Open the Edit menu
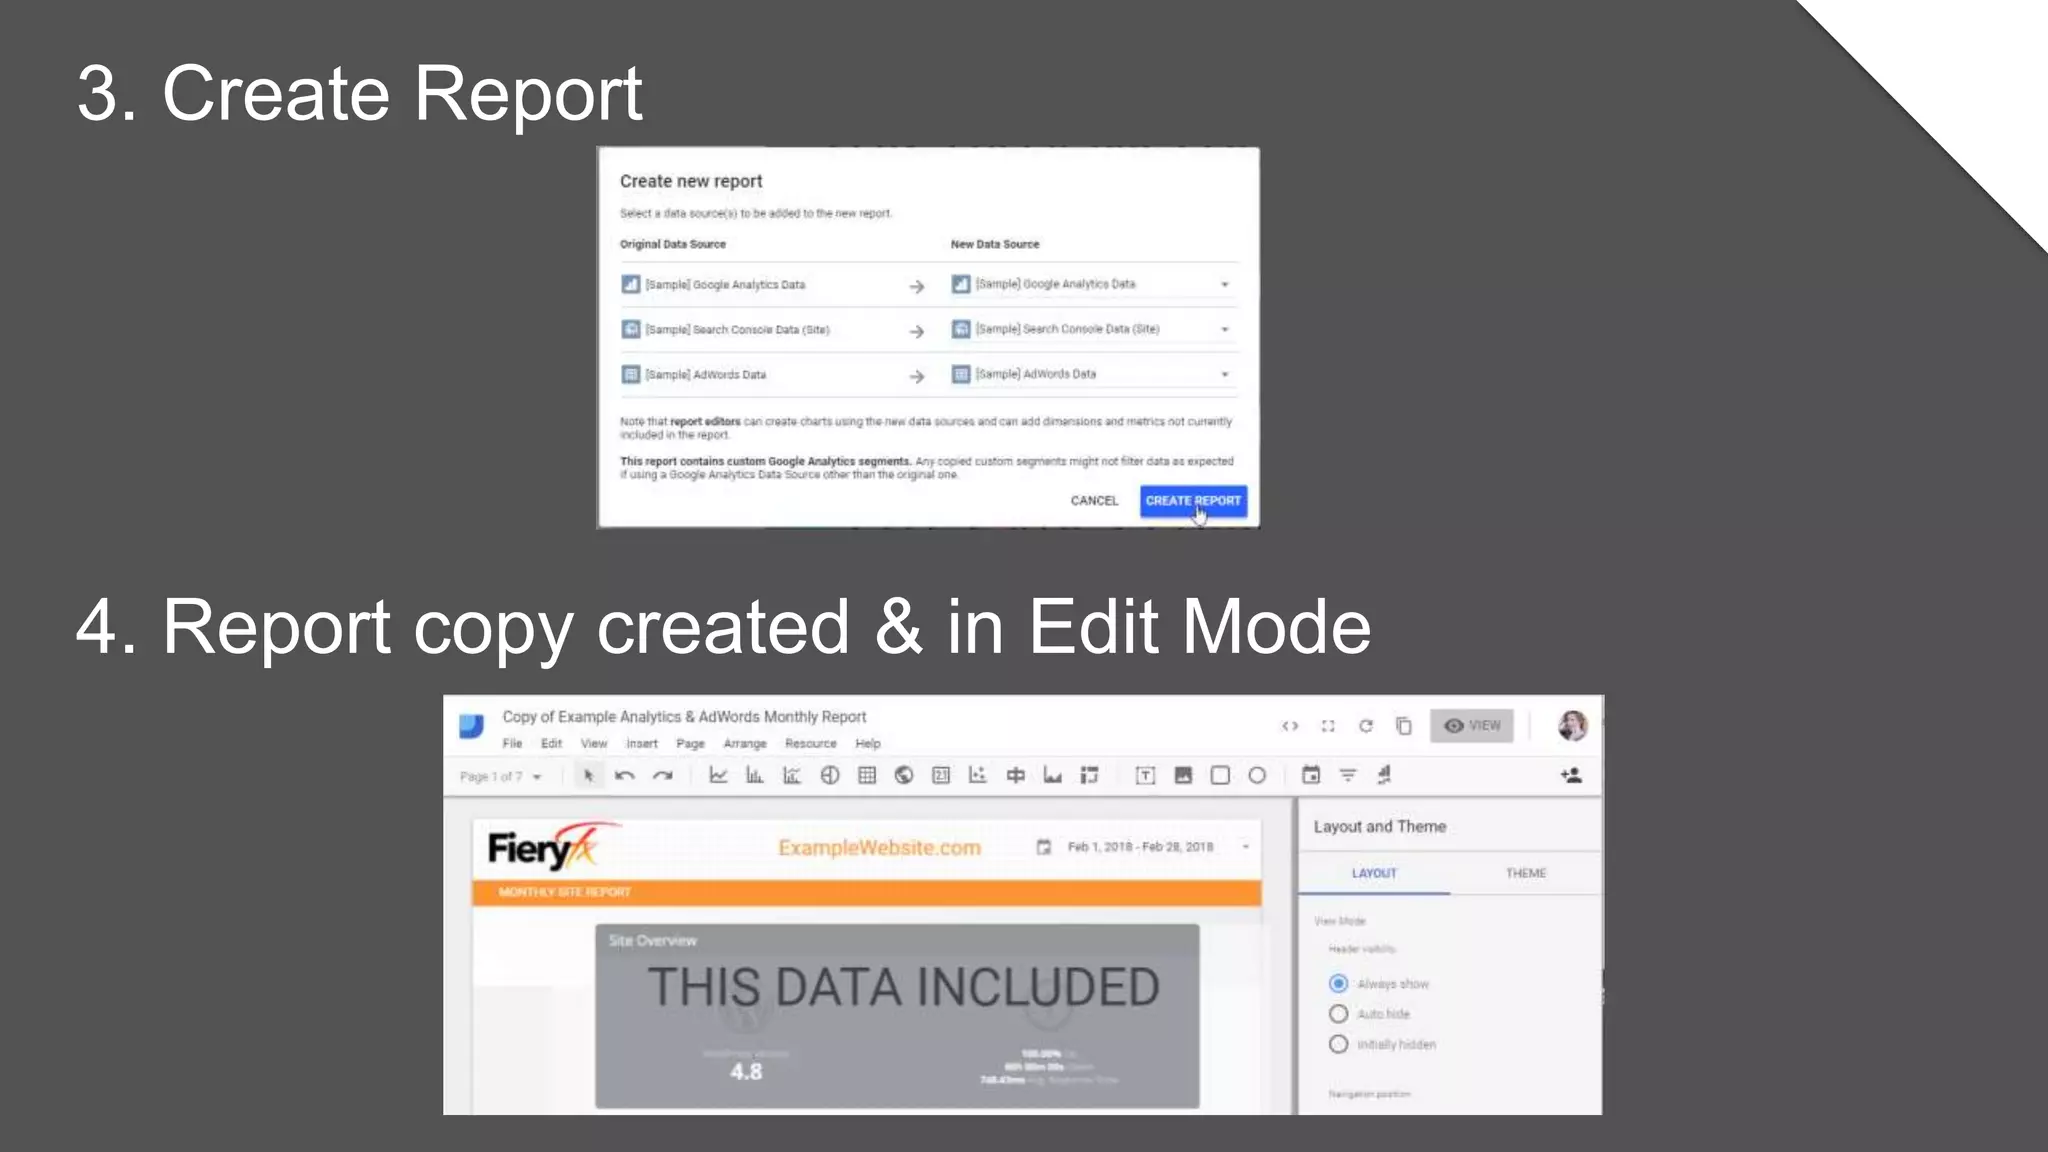 coord(551,744)
